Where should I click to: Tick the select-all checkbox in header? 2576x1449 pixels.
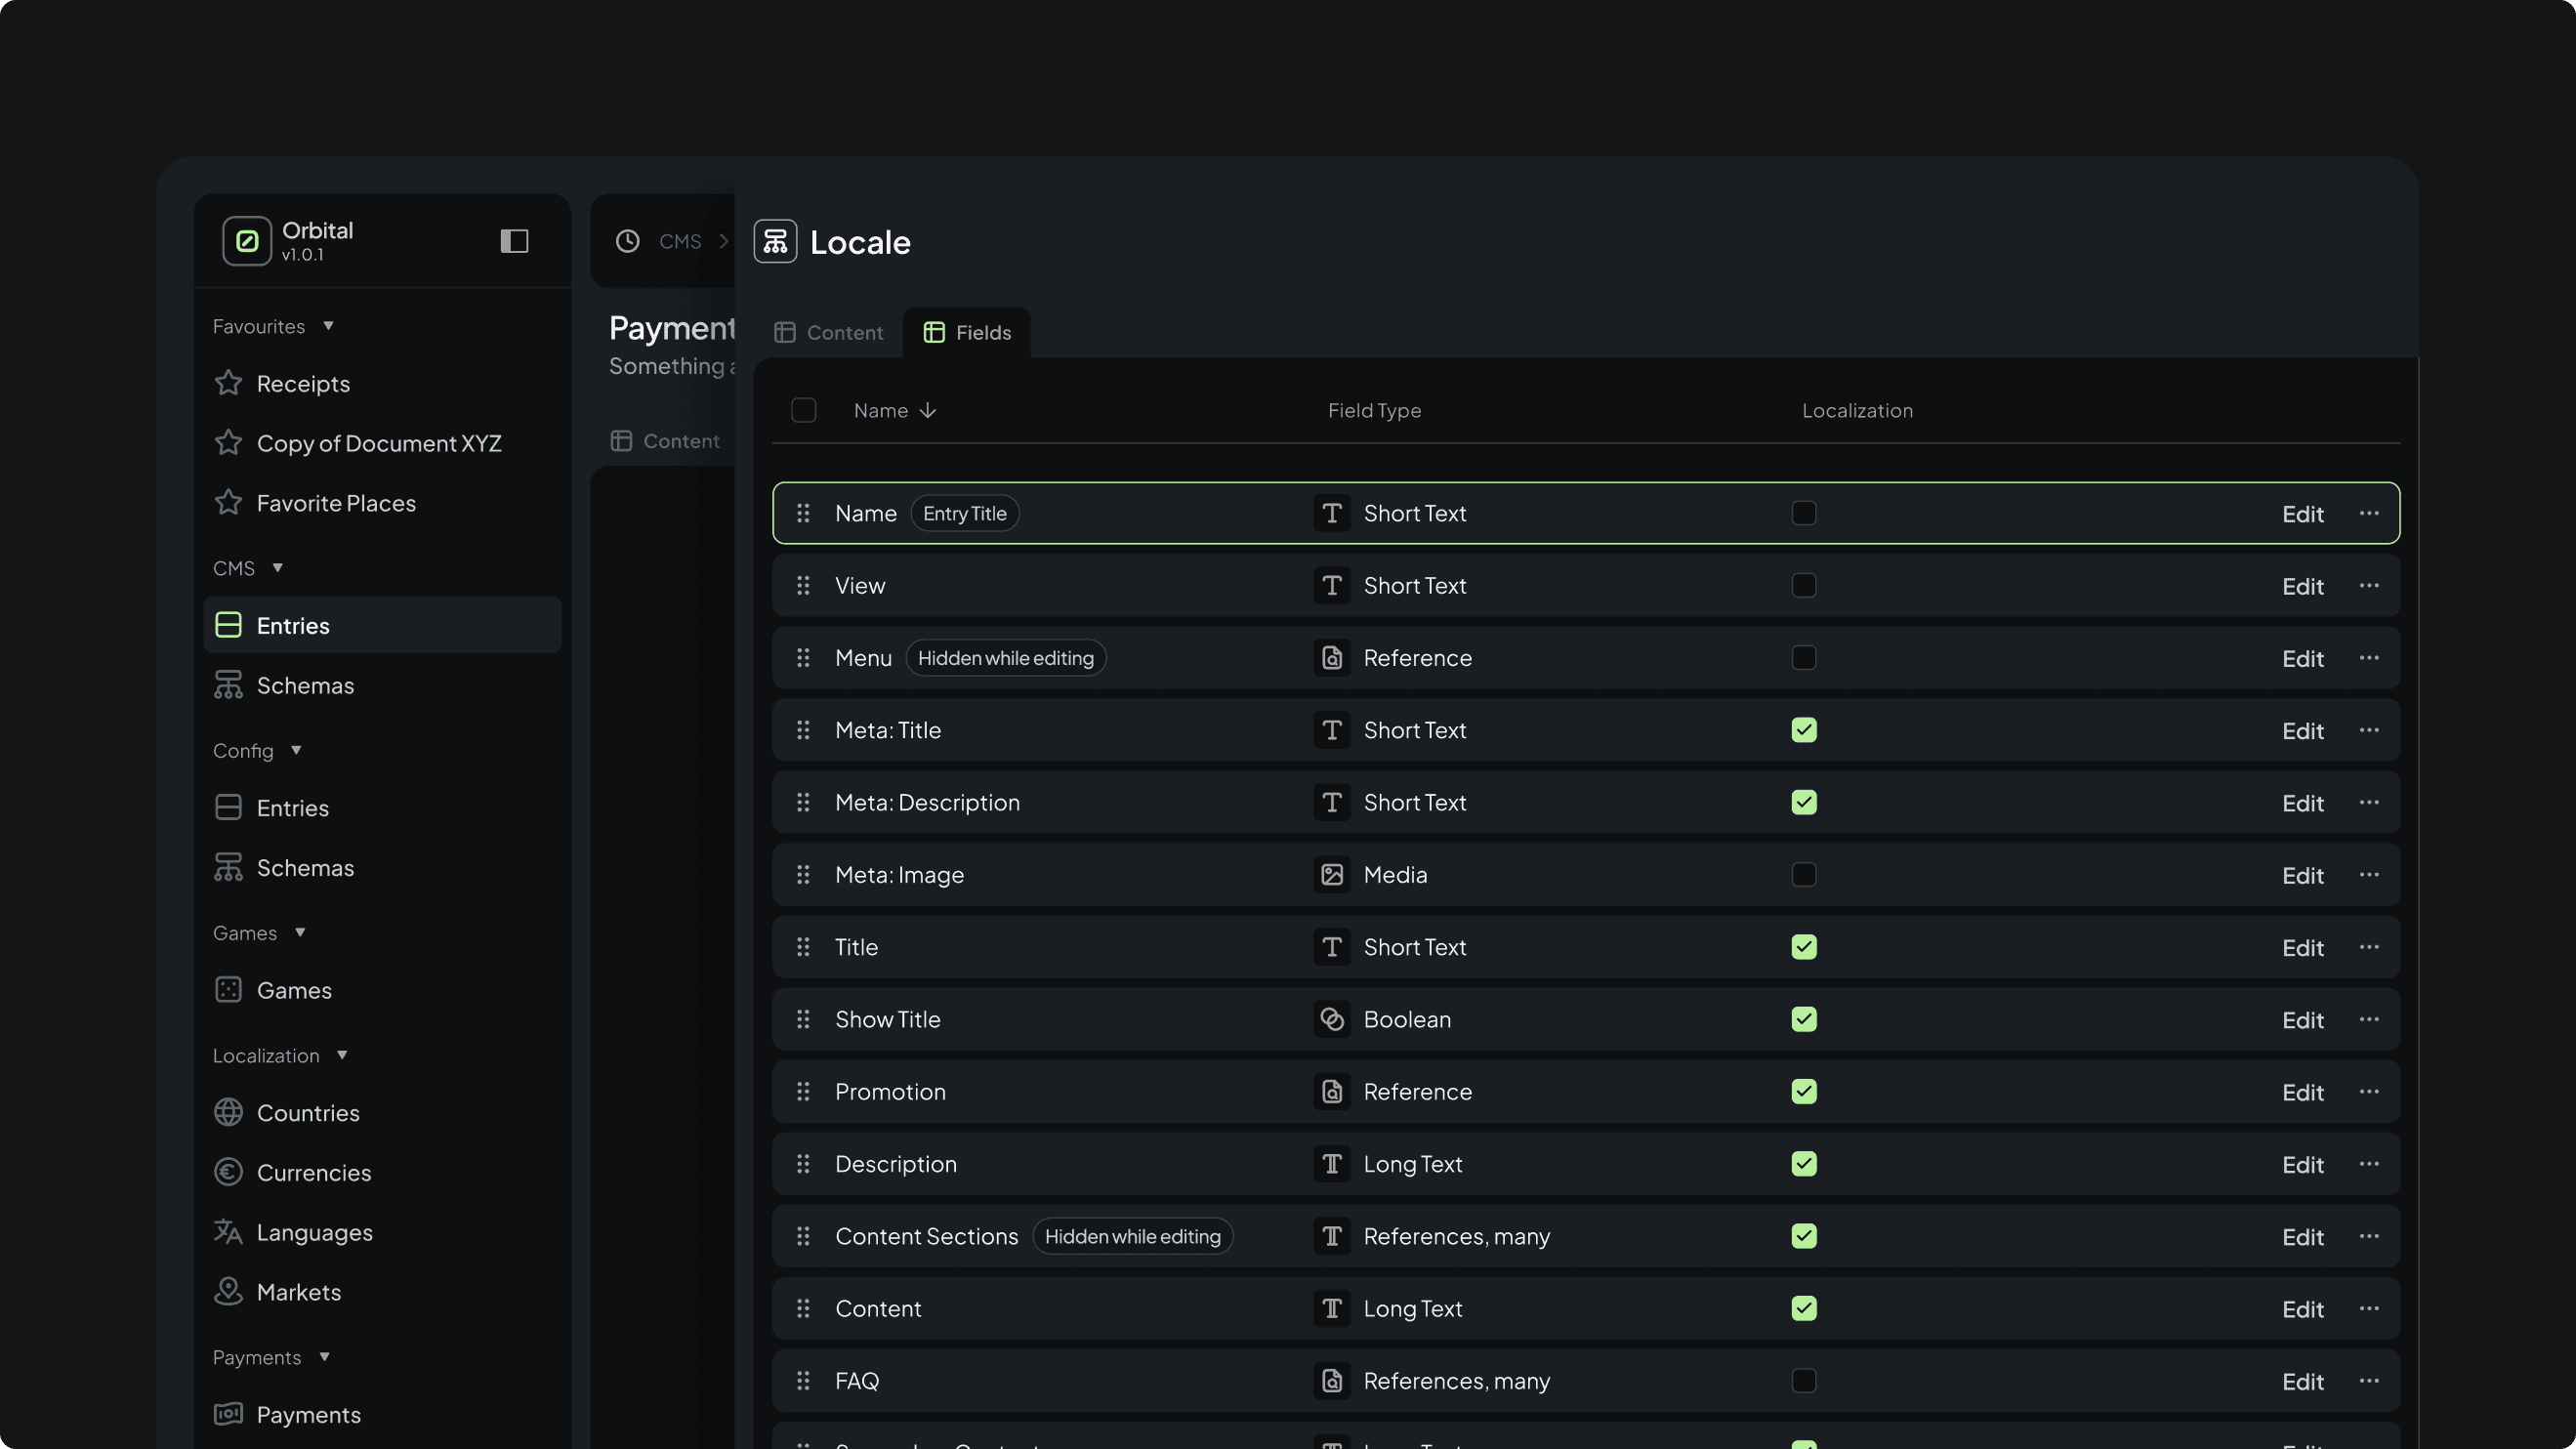pos(803,410)
